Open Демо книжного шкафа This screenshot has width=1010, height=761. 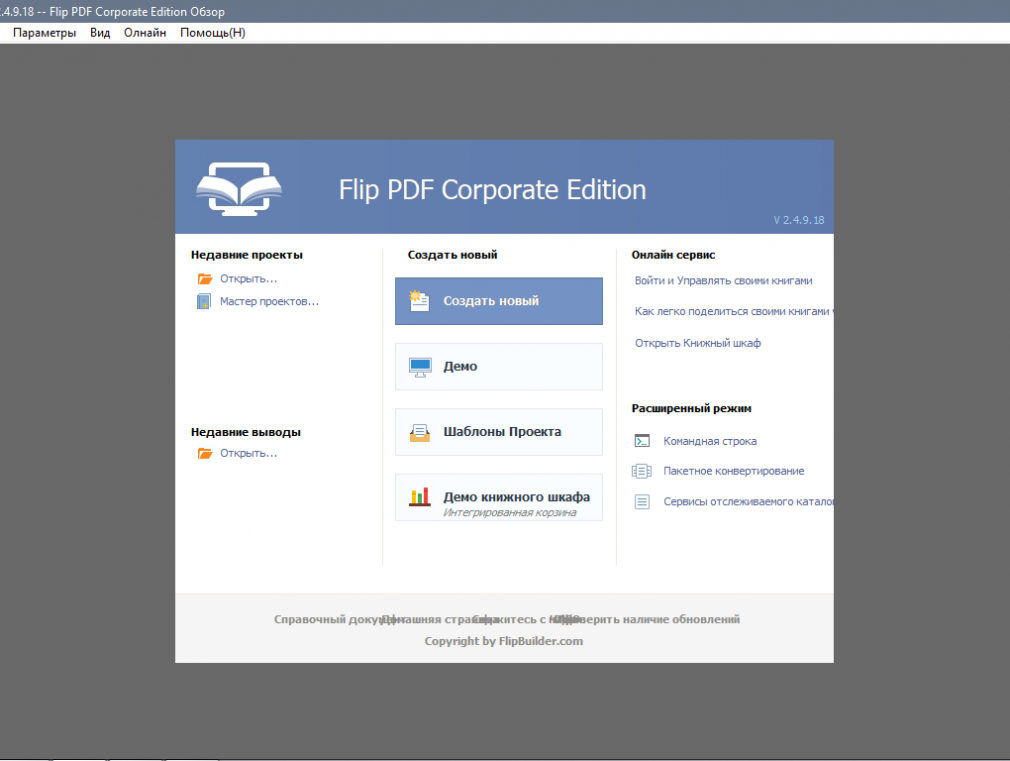click(499, 497)
